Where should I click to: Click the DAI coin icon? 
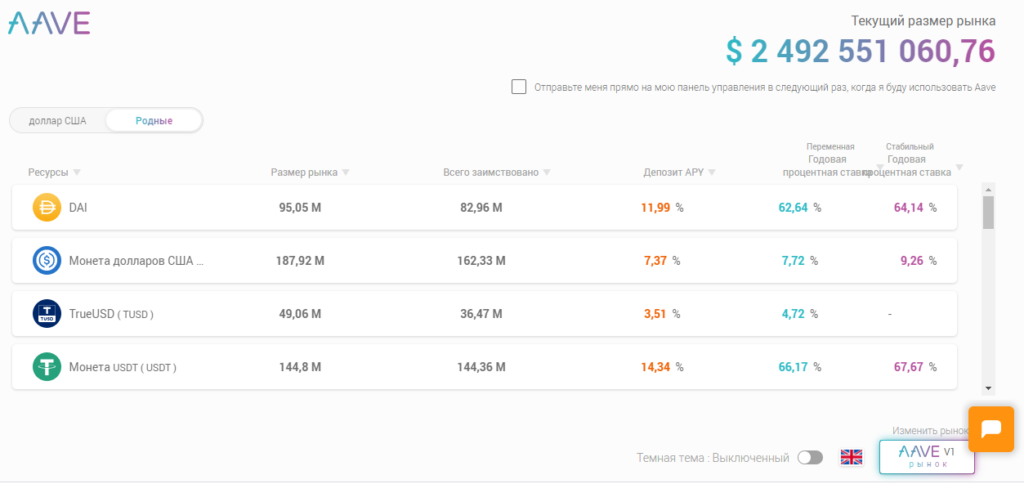(x=46, y=208)
